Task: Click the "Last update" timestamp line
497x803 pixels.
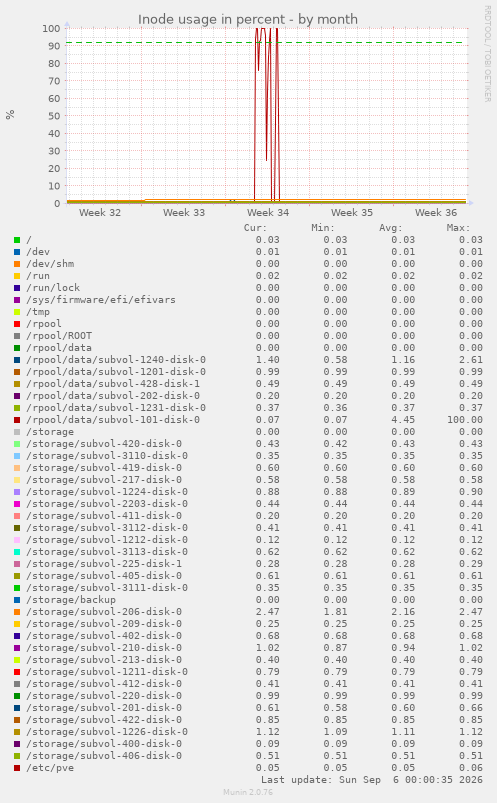Action: tap(372, 779)
